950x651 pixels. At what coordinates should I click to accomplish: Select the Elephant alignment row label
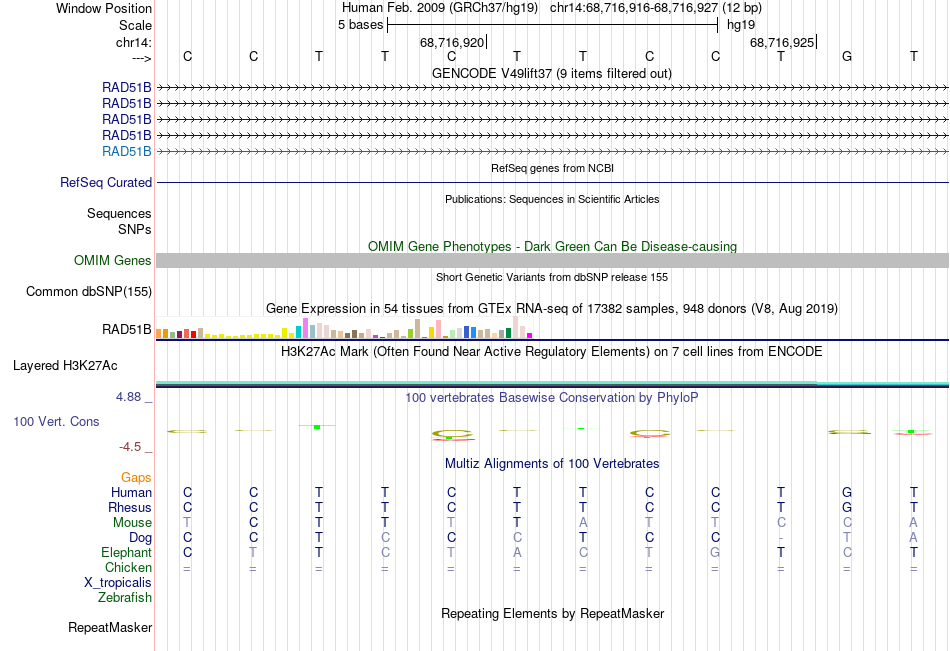[127, 552]
